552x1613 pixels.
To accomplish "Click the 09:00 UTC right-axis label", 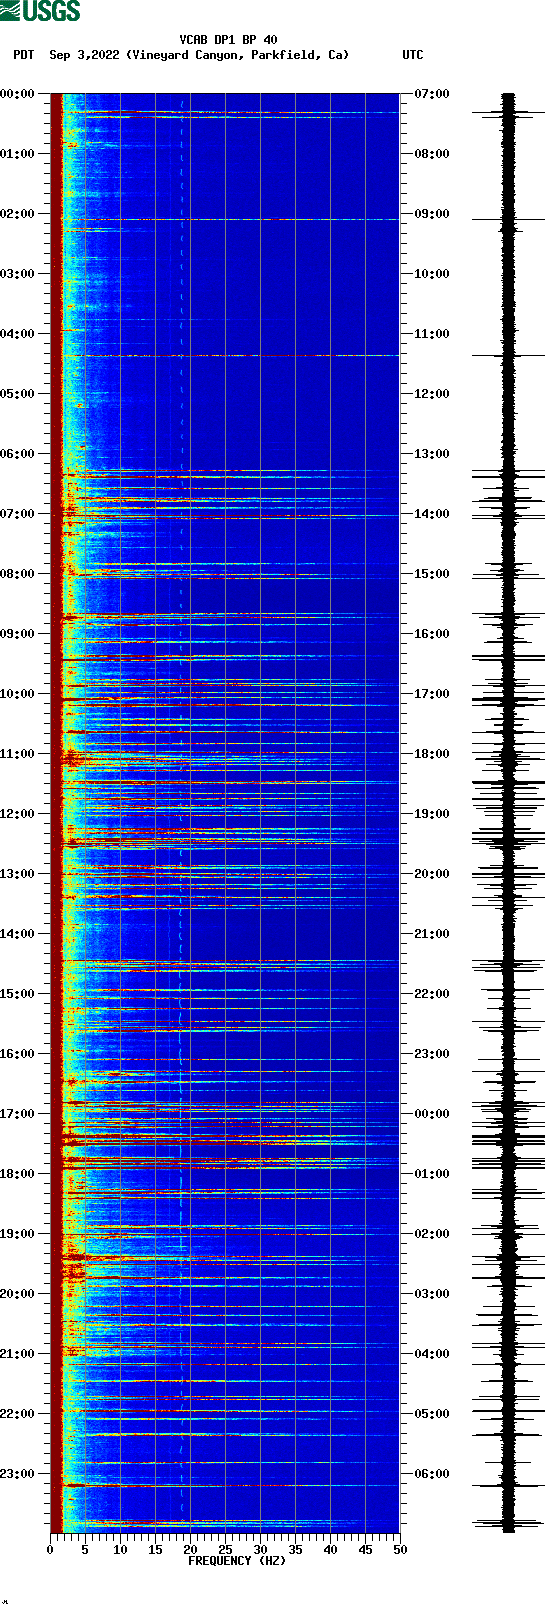I will 432,214.
